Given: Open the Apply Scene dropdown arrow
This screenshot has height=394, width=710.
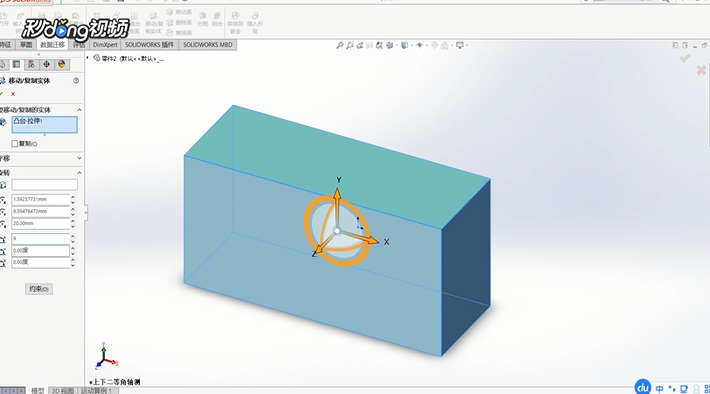Looking at the screenshot, I should (451, 45).
